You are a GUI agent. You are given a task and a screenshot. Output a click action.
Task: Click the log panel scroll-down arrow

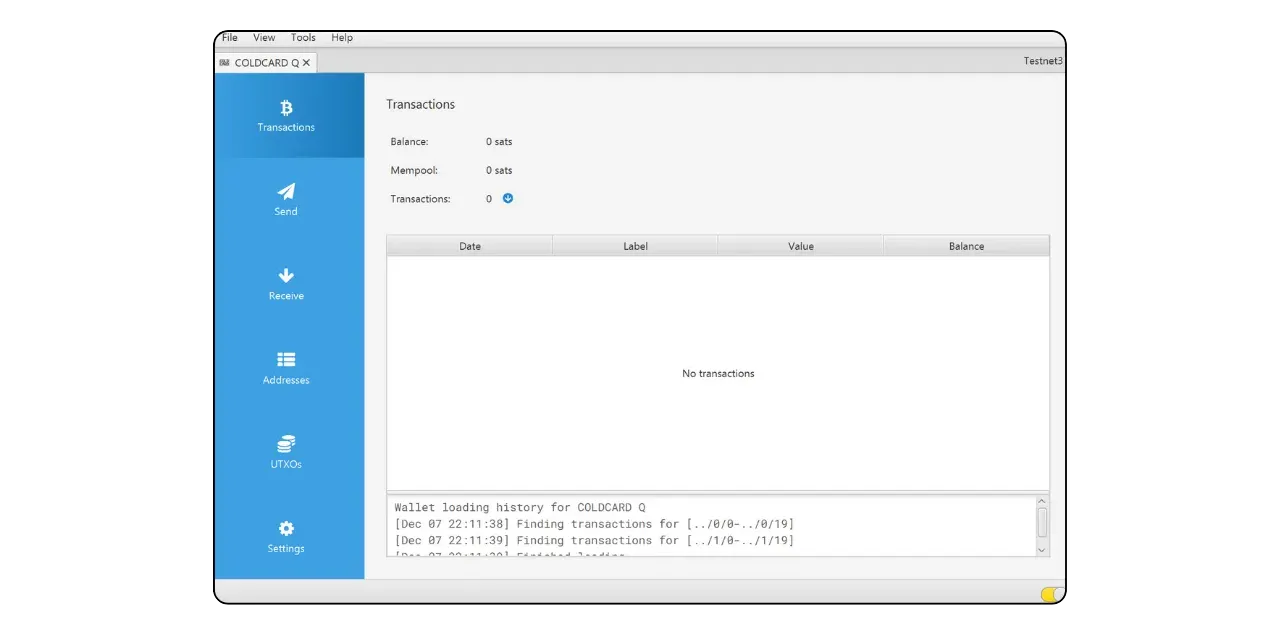coord(1042,549)
